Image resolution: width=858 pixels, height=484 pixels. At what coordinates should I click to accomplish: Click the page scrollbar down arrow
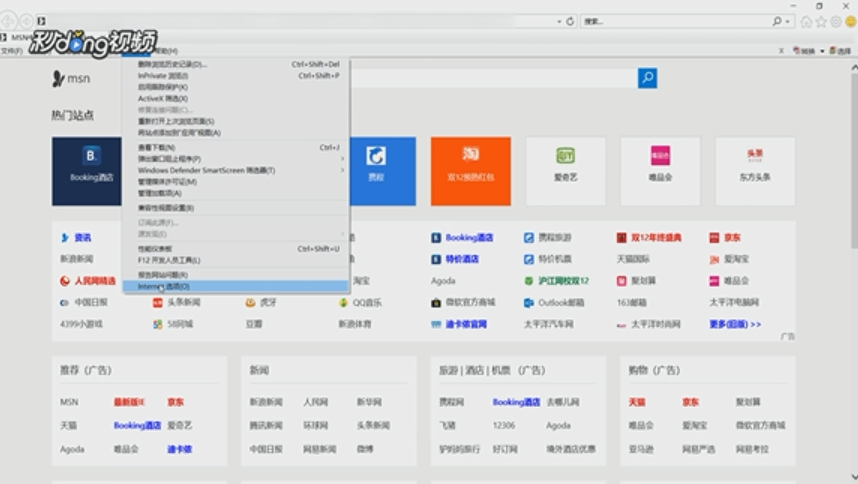pos(854,477)
